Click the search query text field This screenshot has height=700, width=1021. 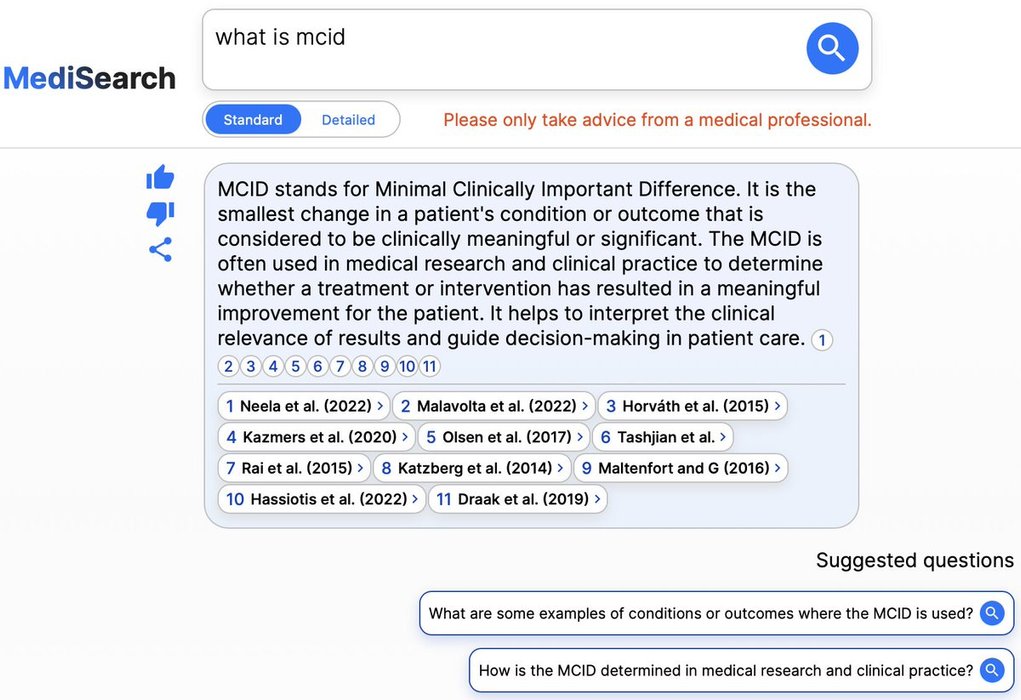coord(500,48)
